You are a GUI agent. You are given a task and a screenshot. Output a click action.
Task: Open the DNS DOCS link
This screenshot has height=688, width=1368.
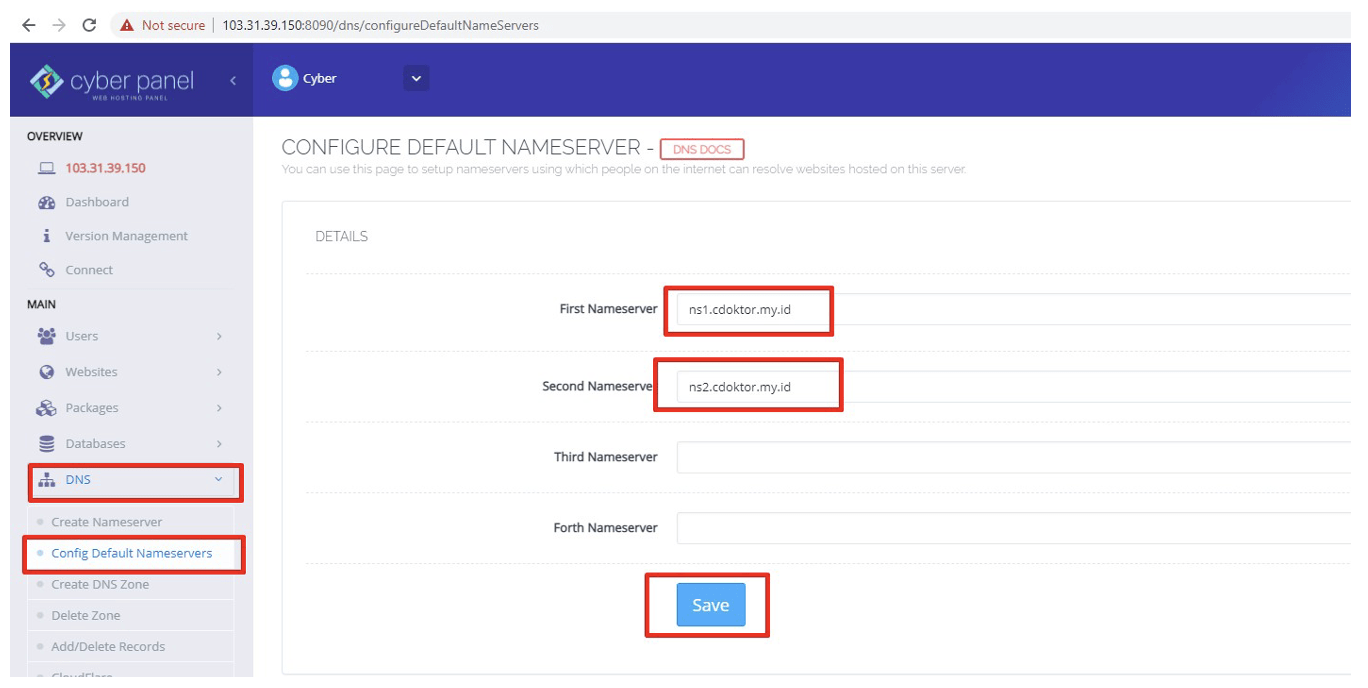coord(702,148)
